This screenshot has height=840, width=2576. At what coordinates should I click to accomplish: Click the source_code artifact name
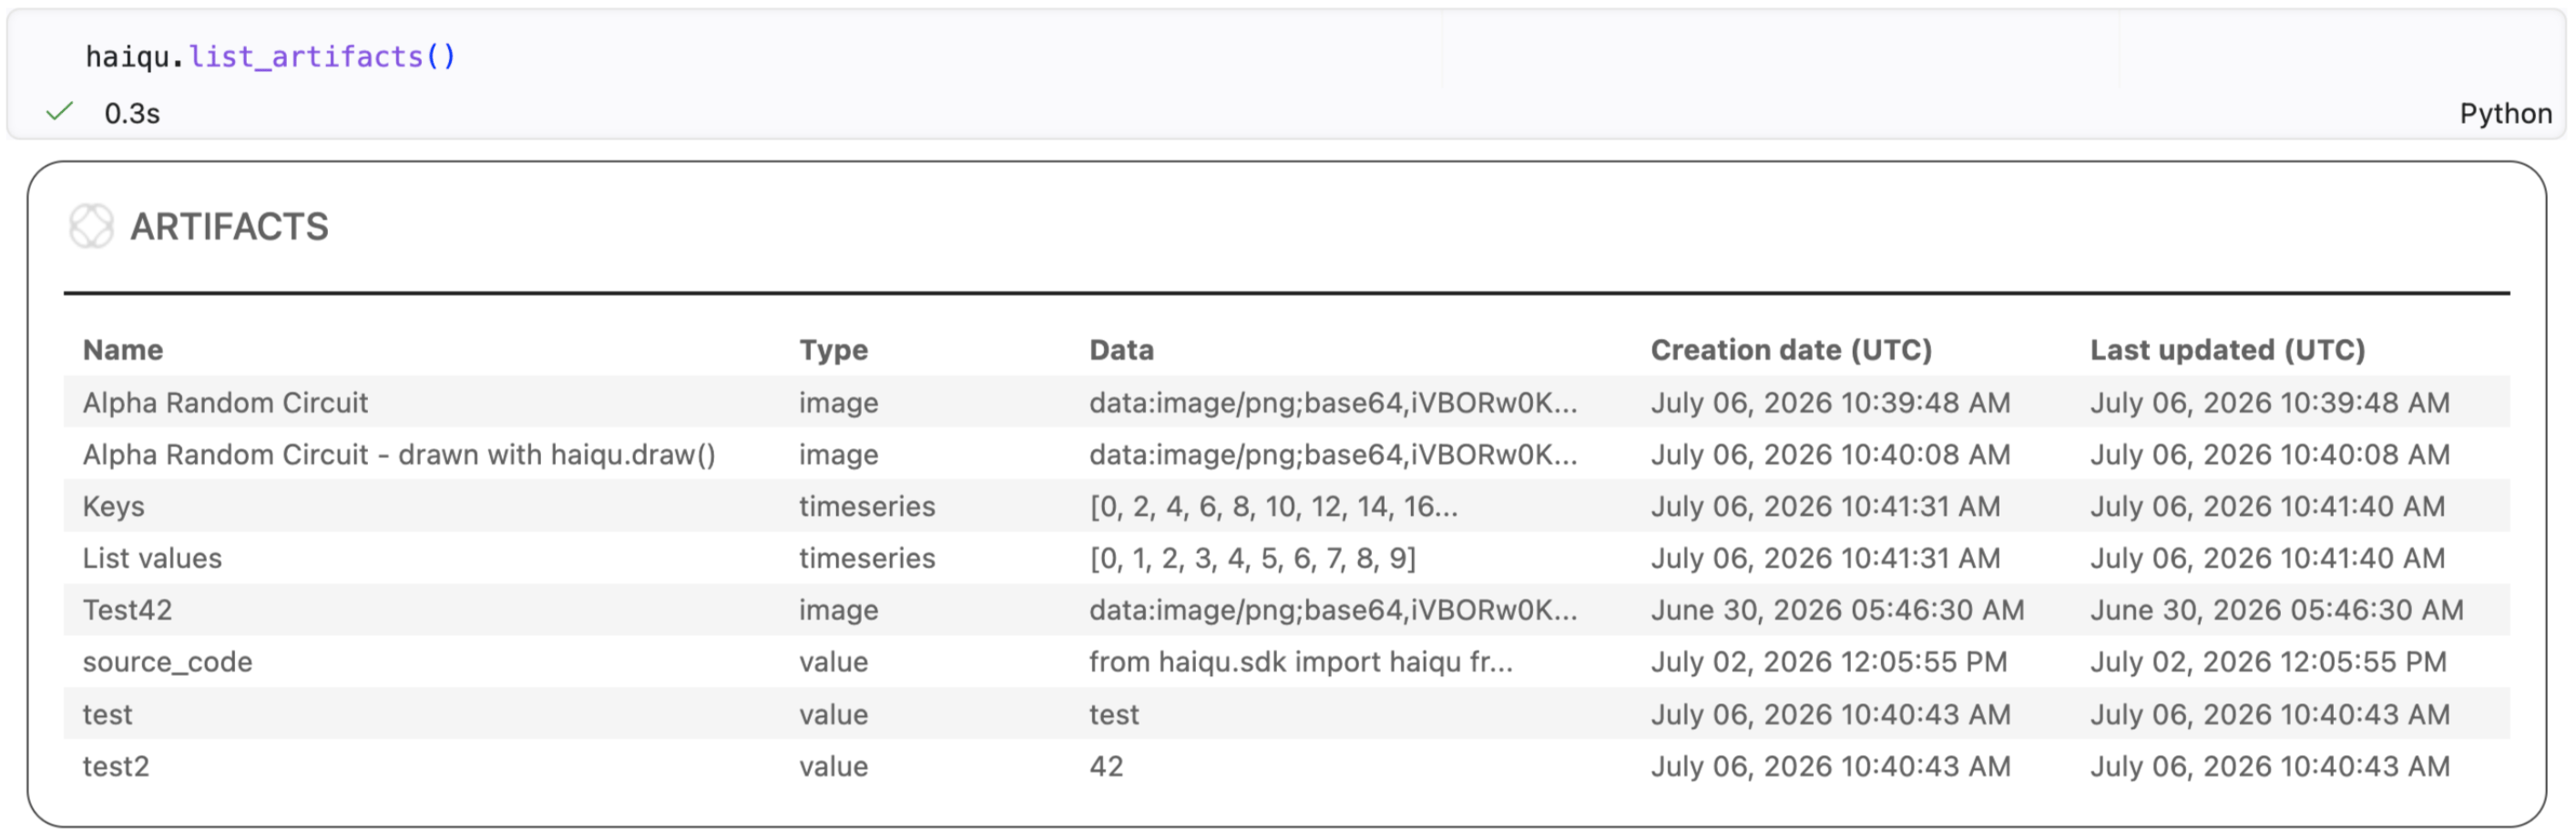(167, 663)
